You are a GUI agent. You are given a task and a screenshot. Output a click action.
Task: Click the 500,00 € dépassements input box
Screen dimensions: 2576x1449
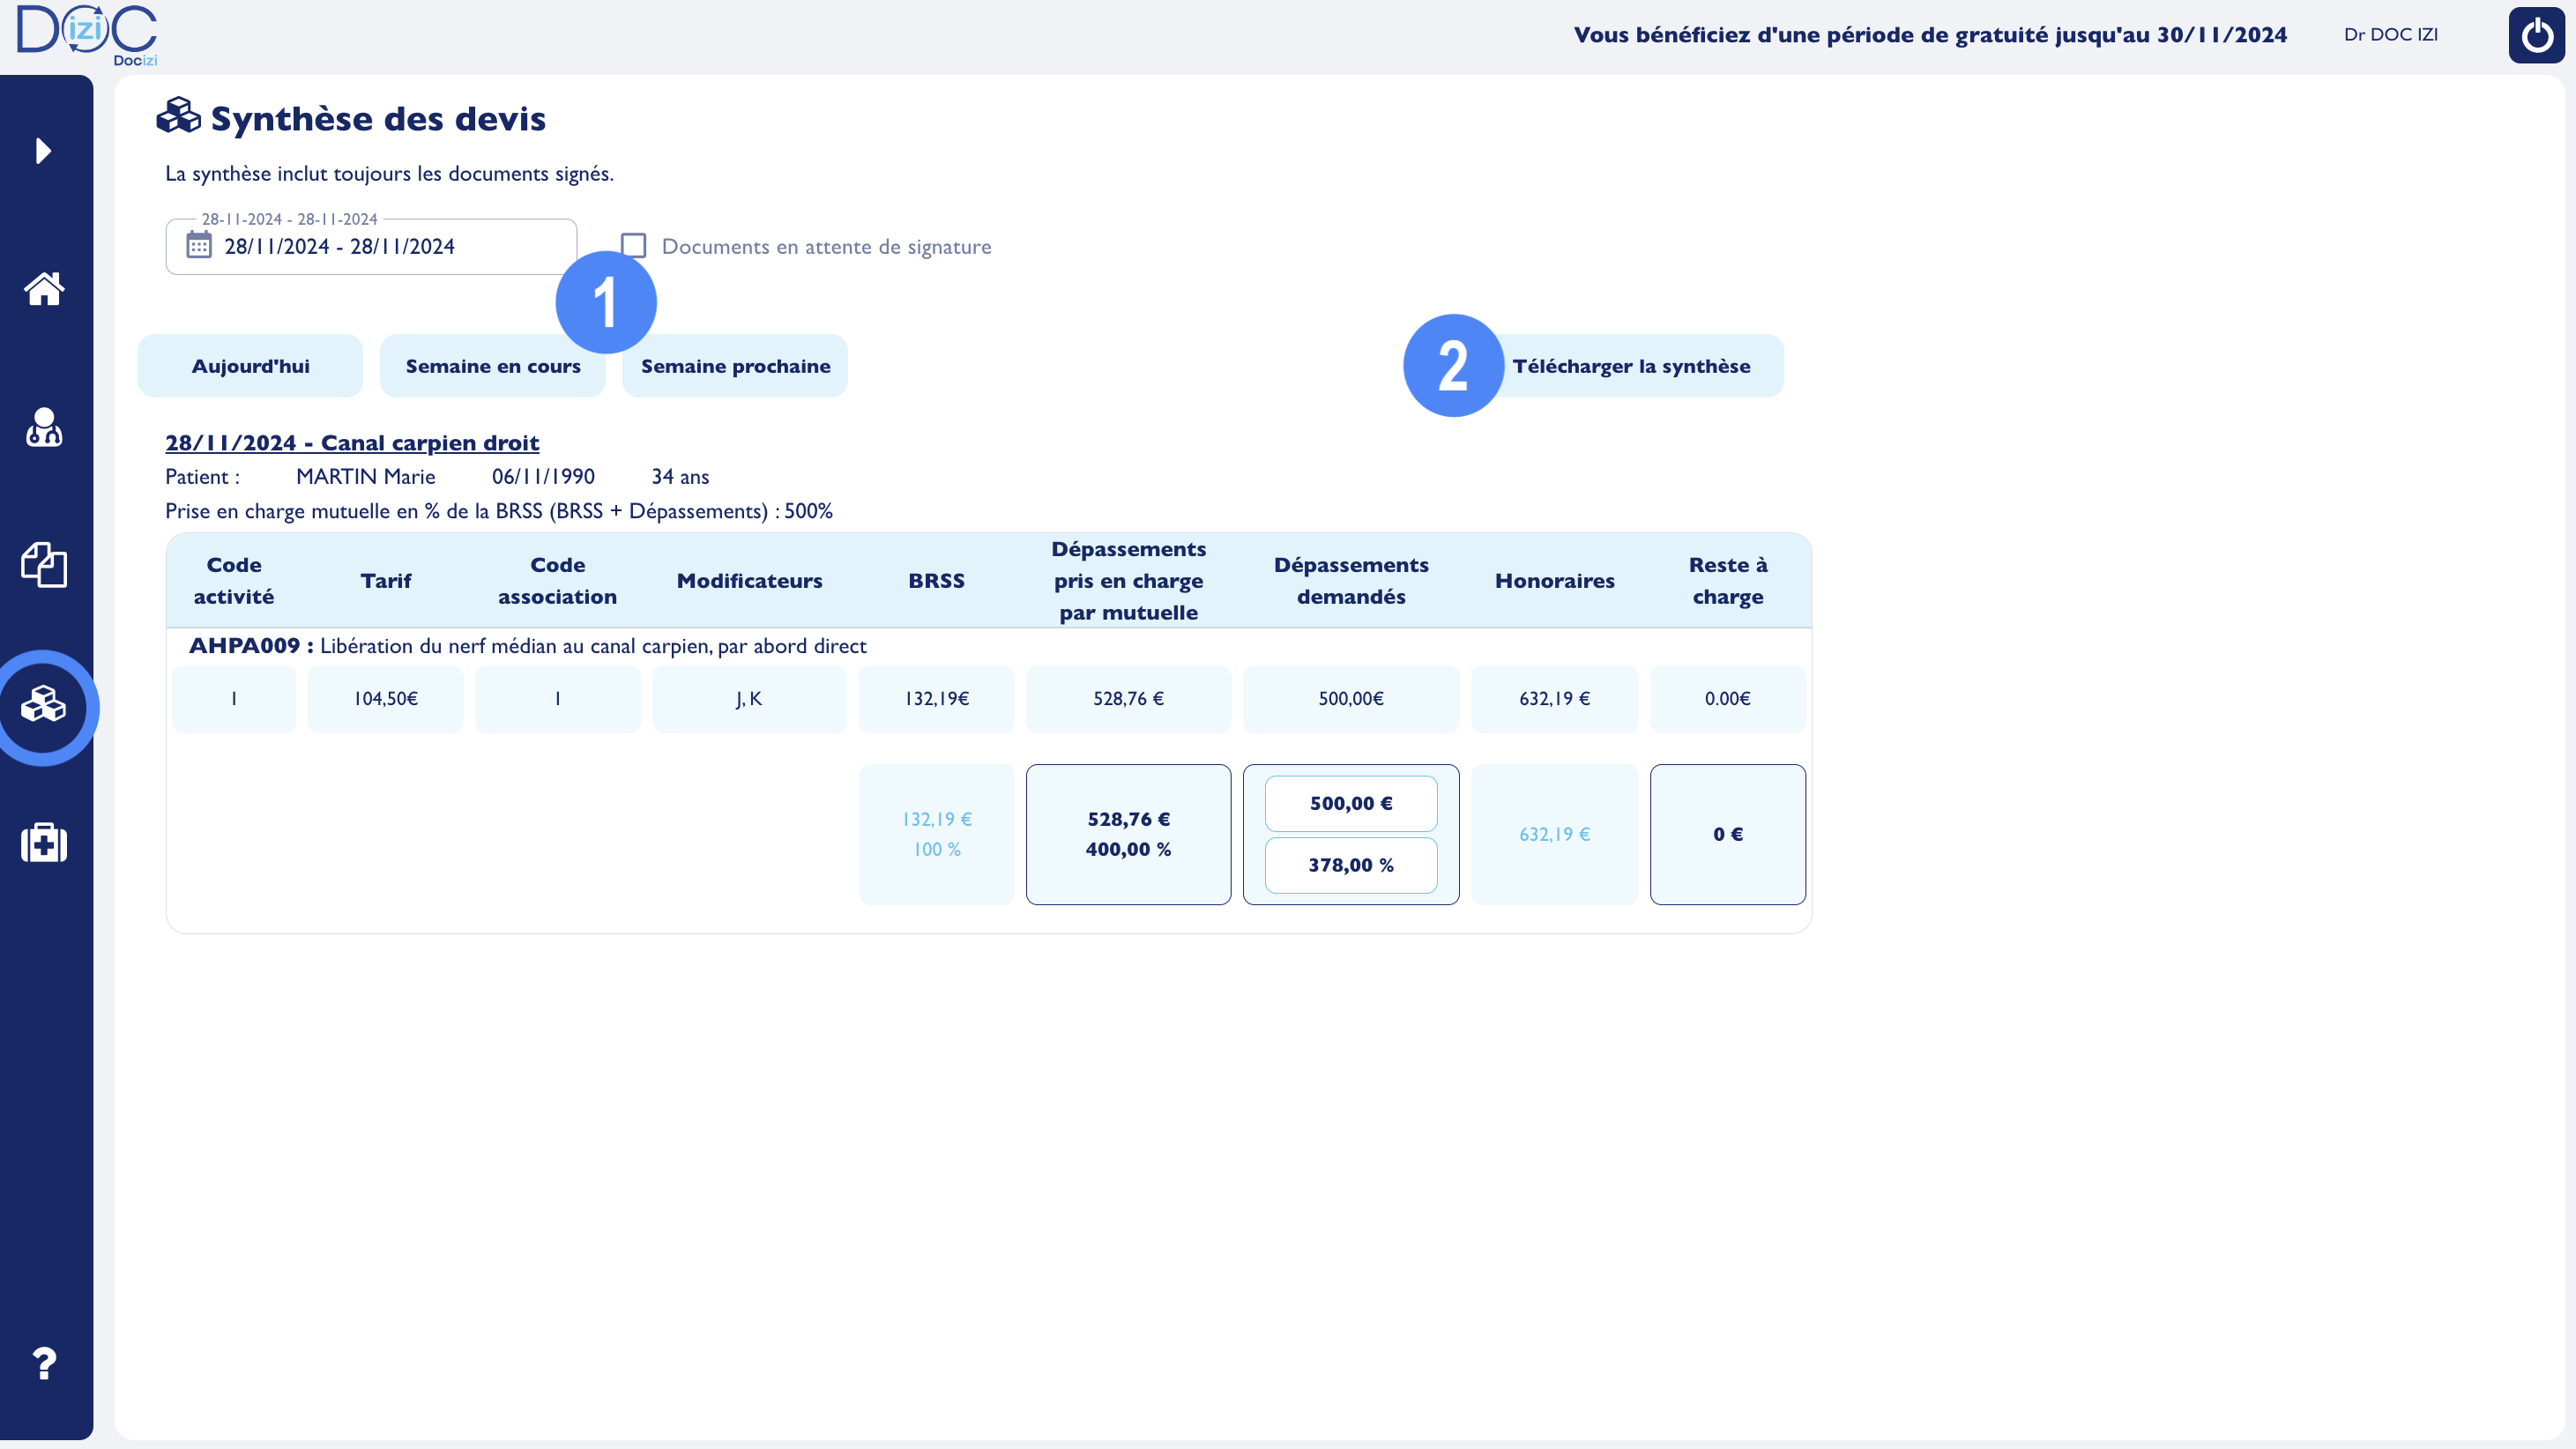point(1351,804)
